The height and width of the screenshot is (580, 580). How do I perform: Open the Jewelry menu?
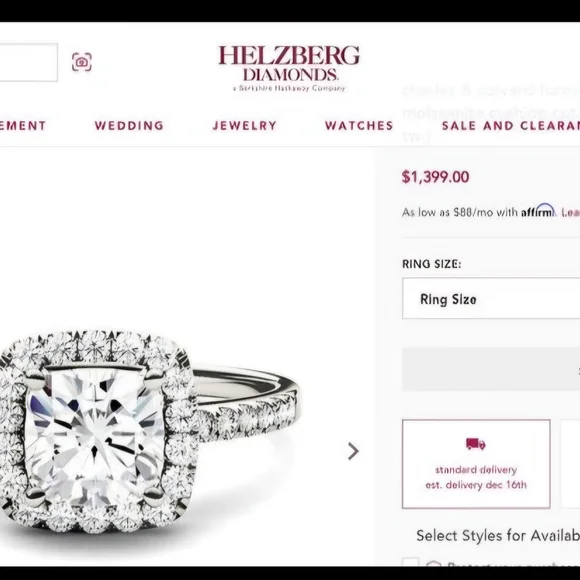pyautogui.click(x=245, y=126)
